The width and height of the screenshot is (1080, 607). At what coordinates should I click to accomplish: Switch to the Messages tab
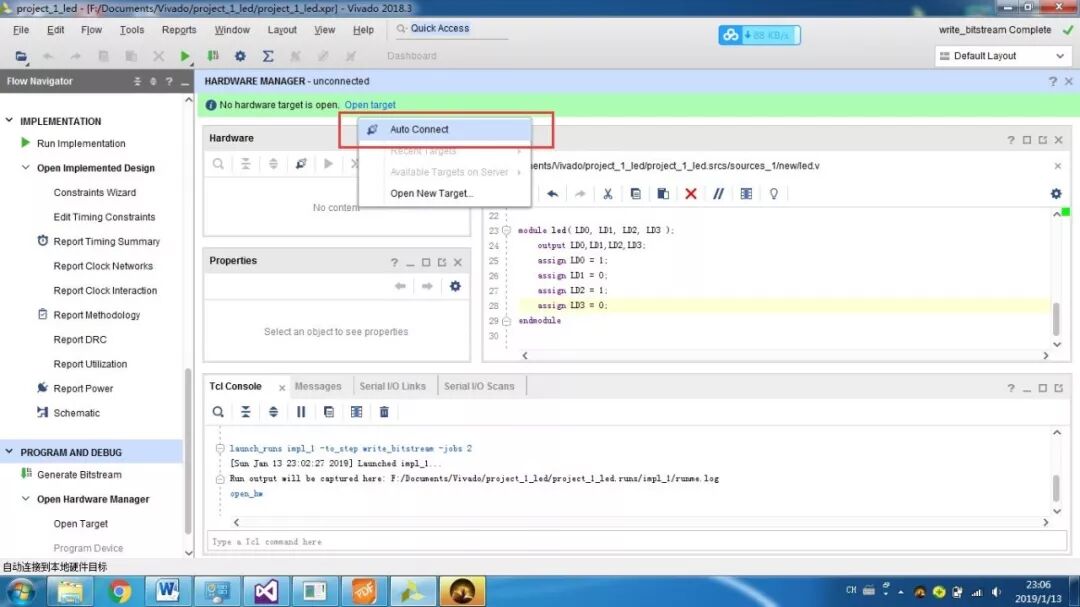(318, 387)
